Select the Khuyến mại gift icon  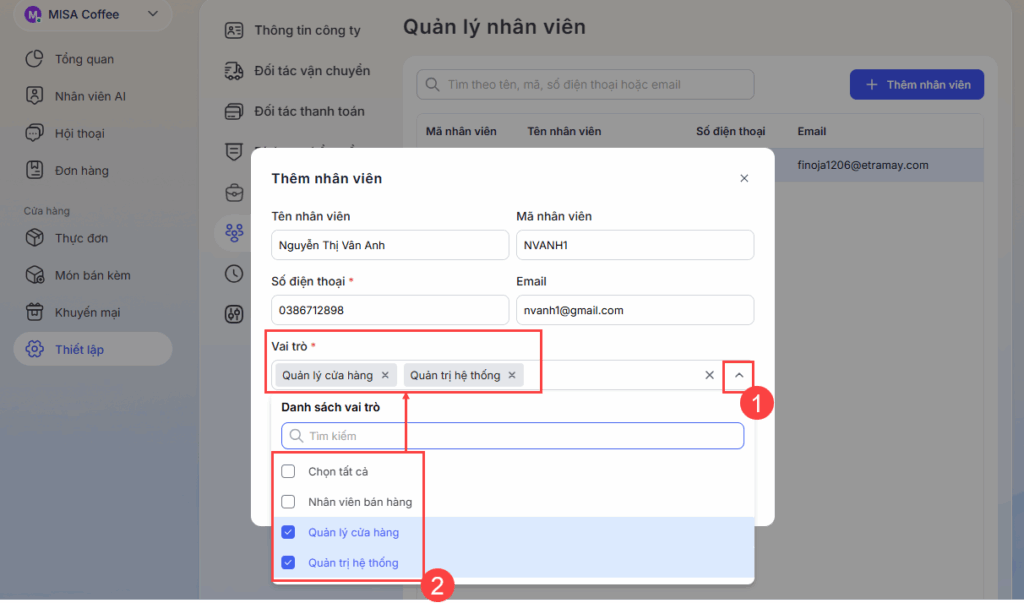(35, 312)
